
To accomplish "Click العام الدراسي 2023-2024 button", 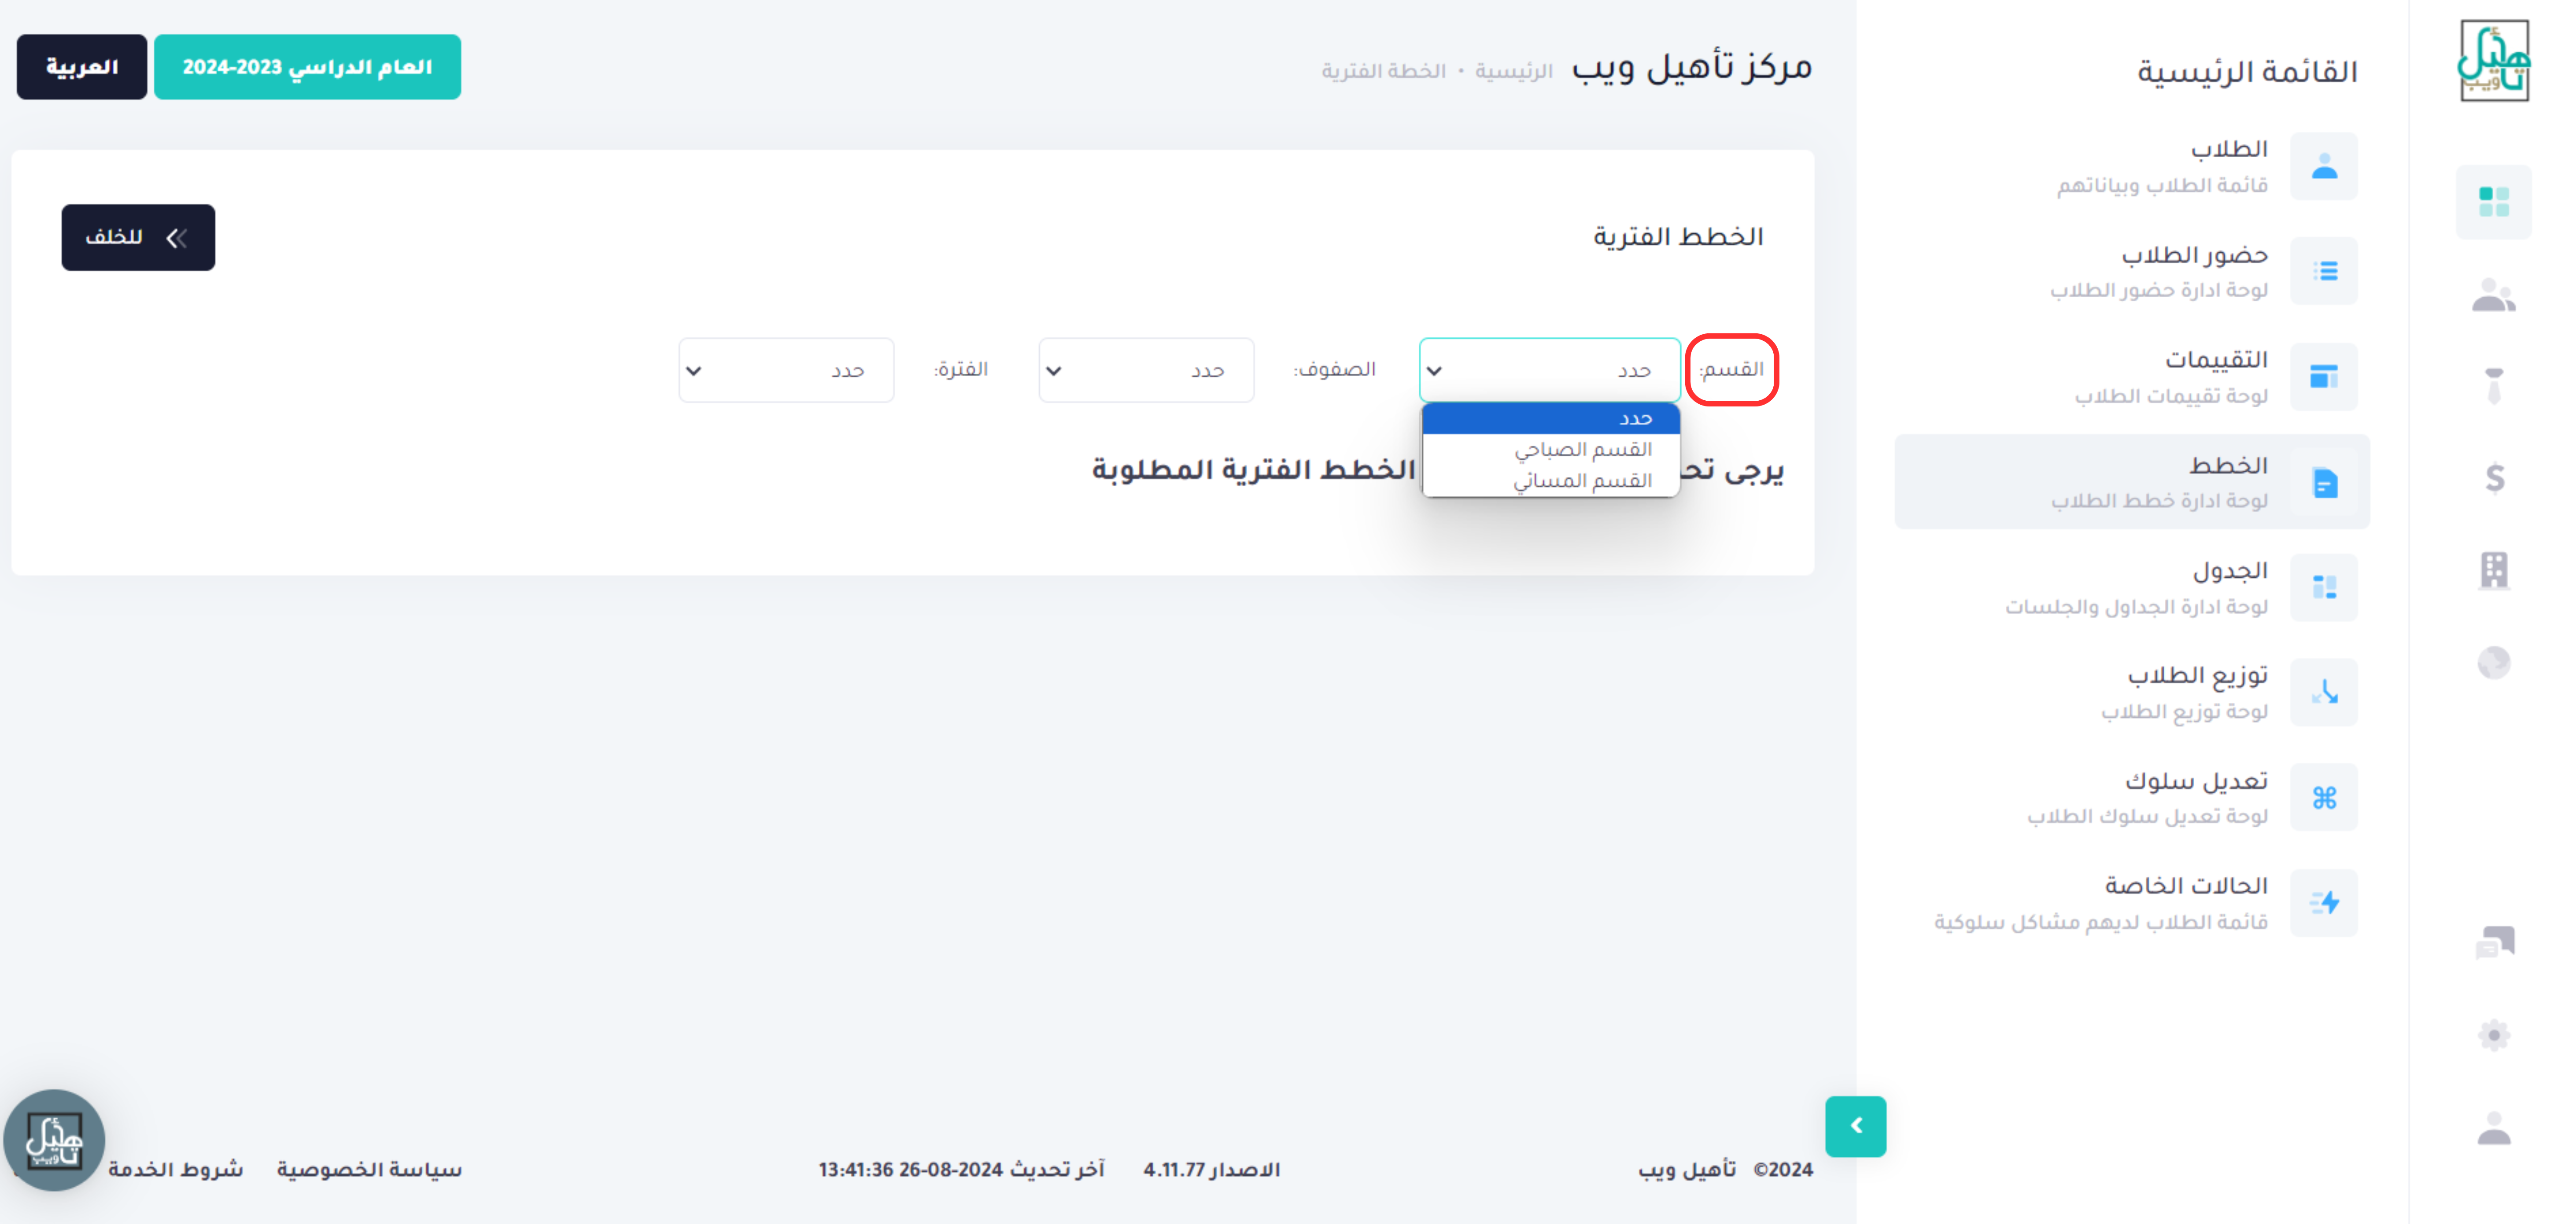I will click(x=307, y=67).
